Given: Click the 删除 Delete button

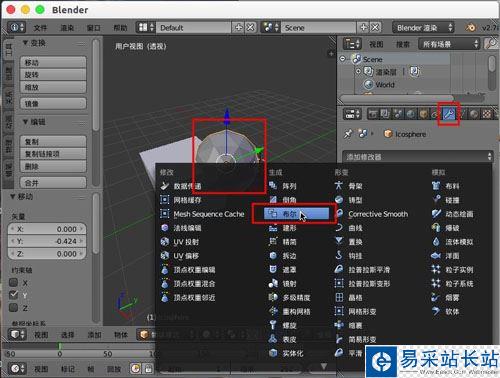Looking at the screenshot, I should point(53,166).
